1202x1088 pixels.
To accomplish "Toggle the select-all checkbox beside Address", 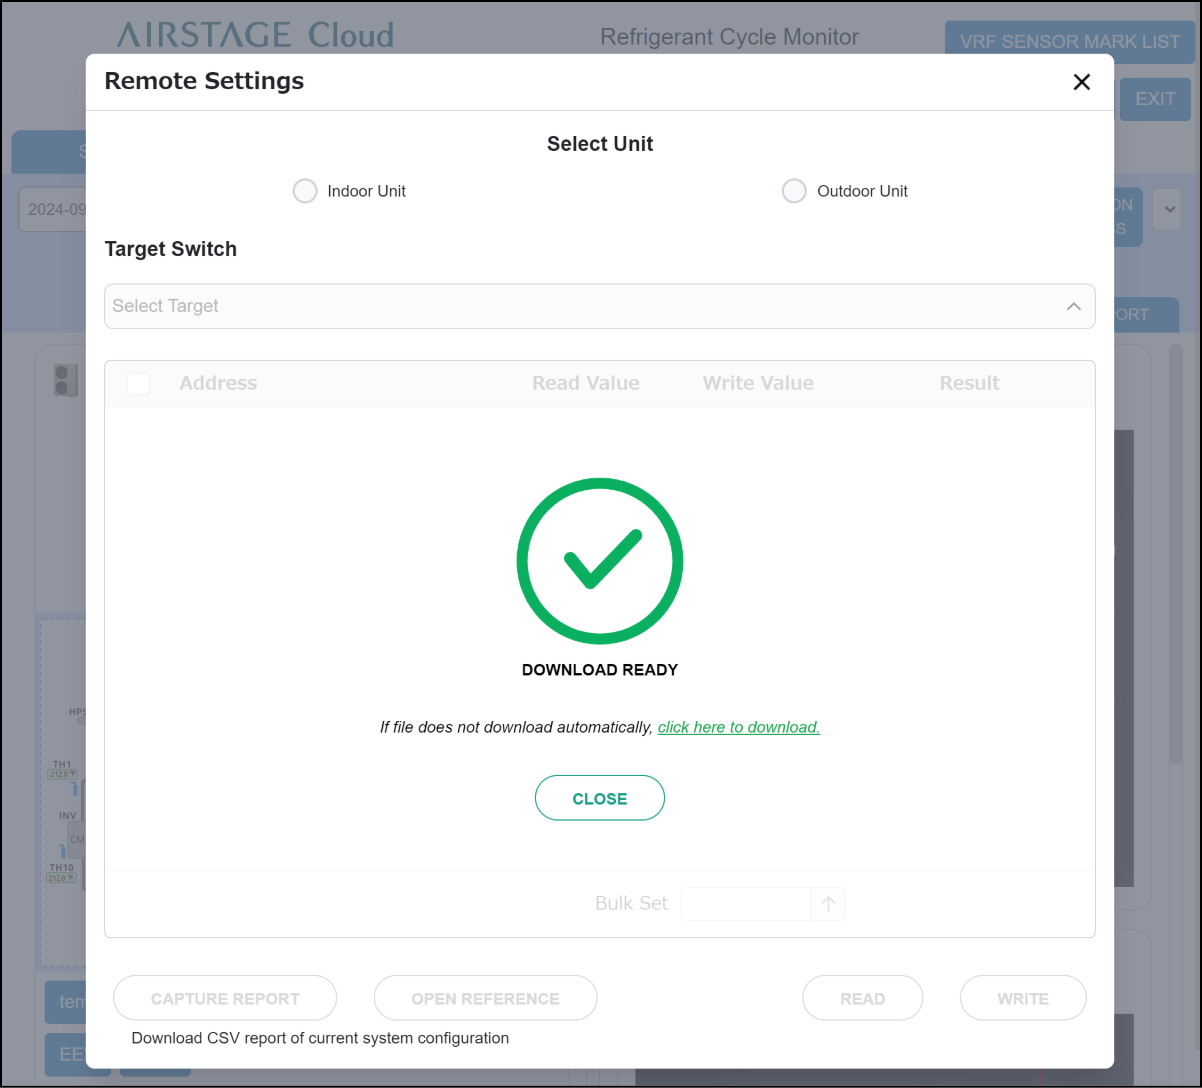I will pos(138,383).
